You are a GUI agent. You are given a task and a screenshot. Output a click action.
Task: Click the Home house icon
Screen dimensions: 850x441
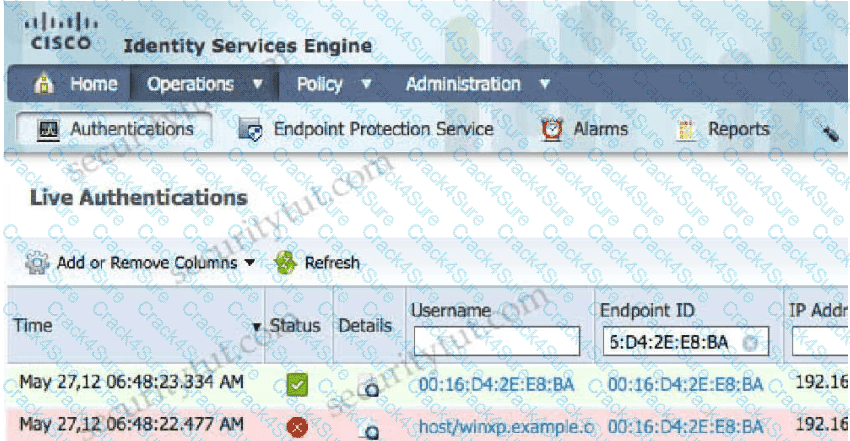coord(43,85)
